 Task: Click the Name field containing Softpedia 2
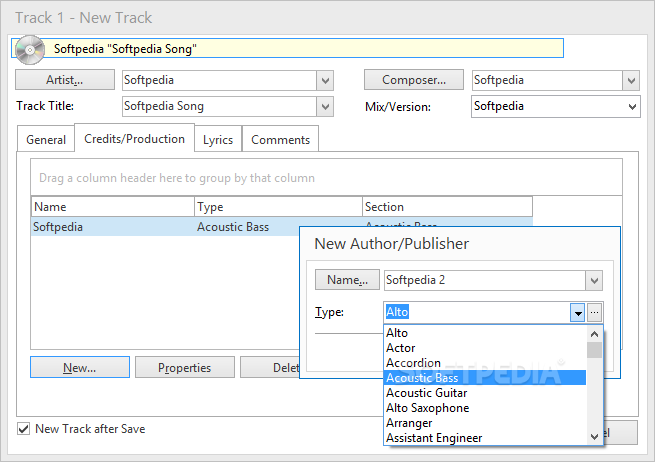click(x=485, y=280)
